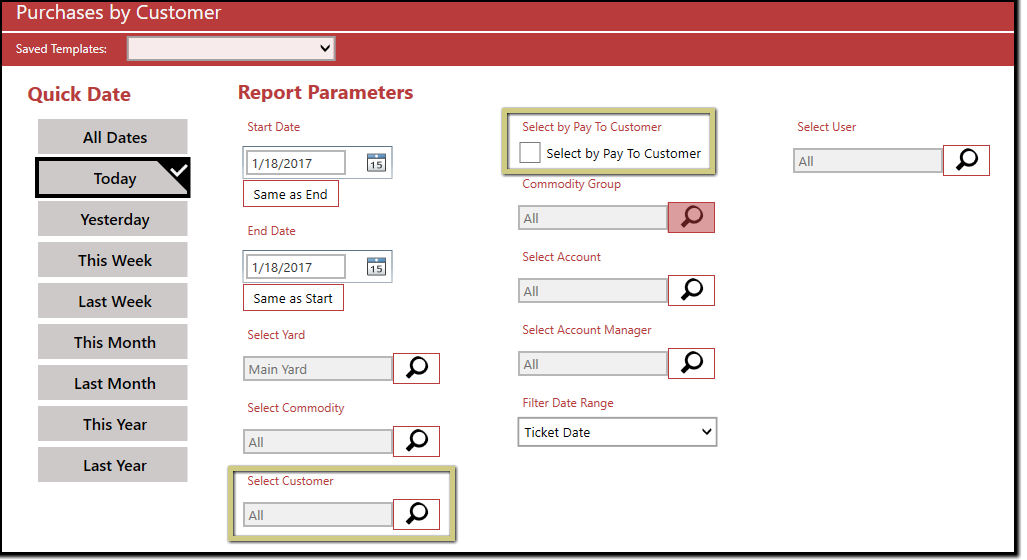Click the Select Customer search magnifier

[x=416, y=514]
